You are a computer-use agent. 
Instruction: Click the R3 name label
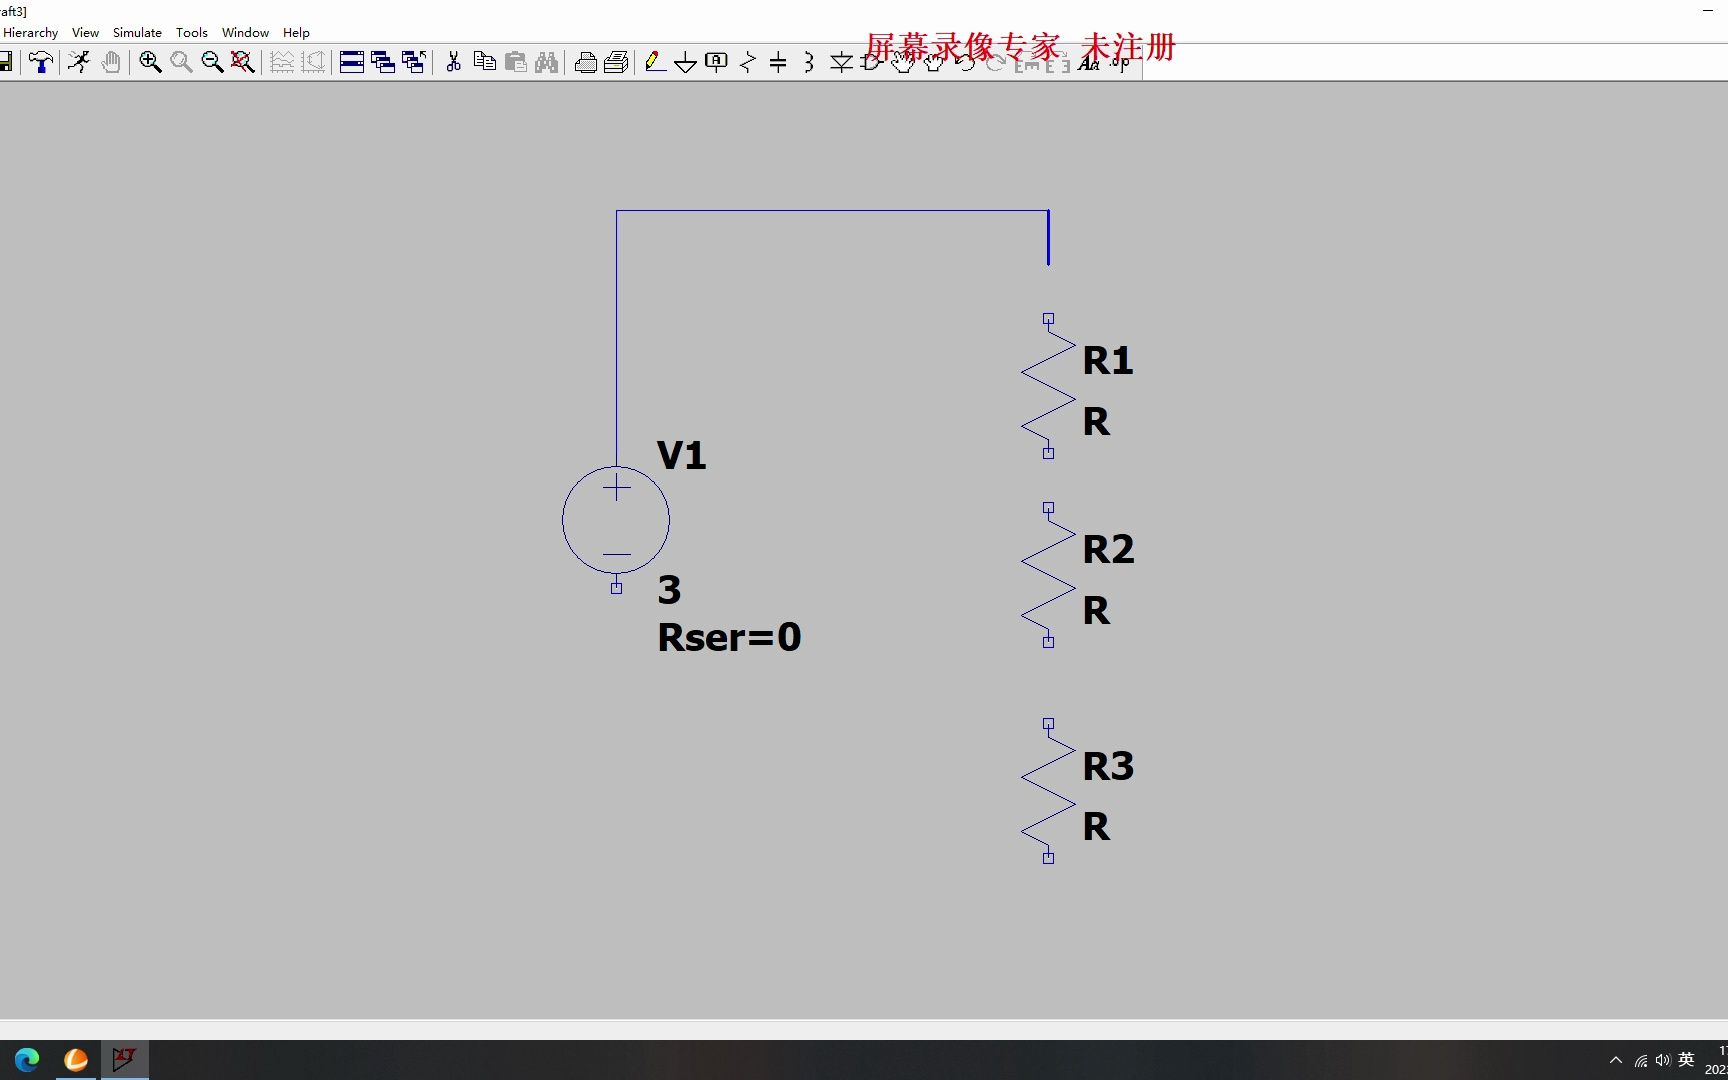click(1108, 766)
